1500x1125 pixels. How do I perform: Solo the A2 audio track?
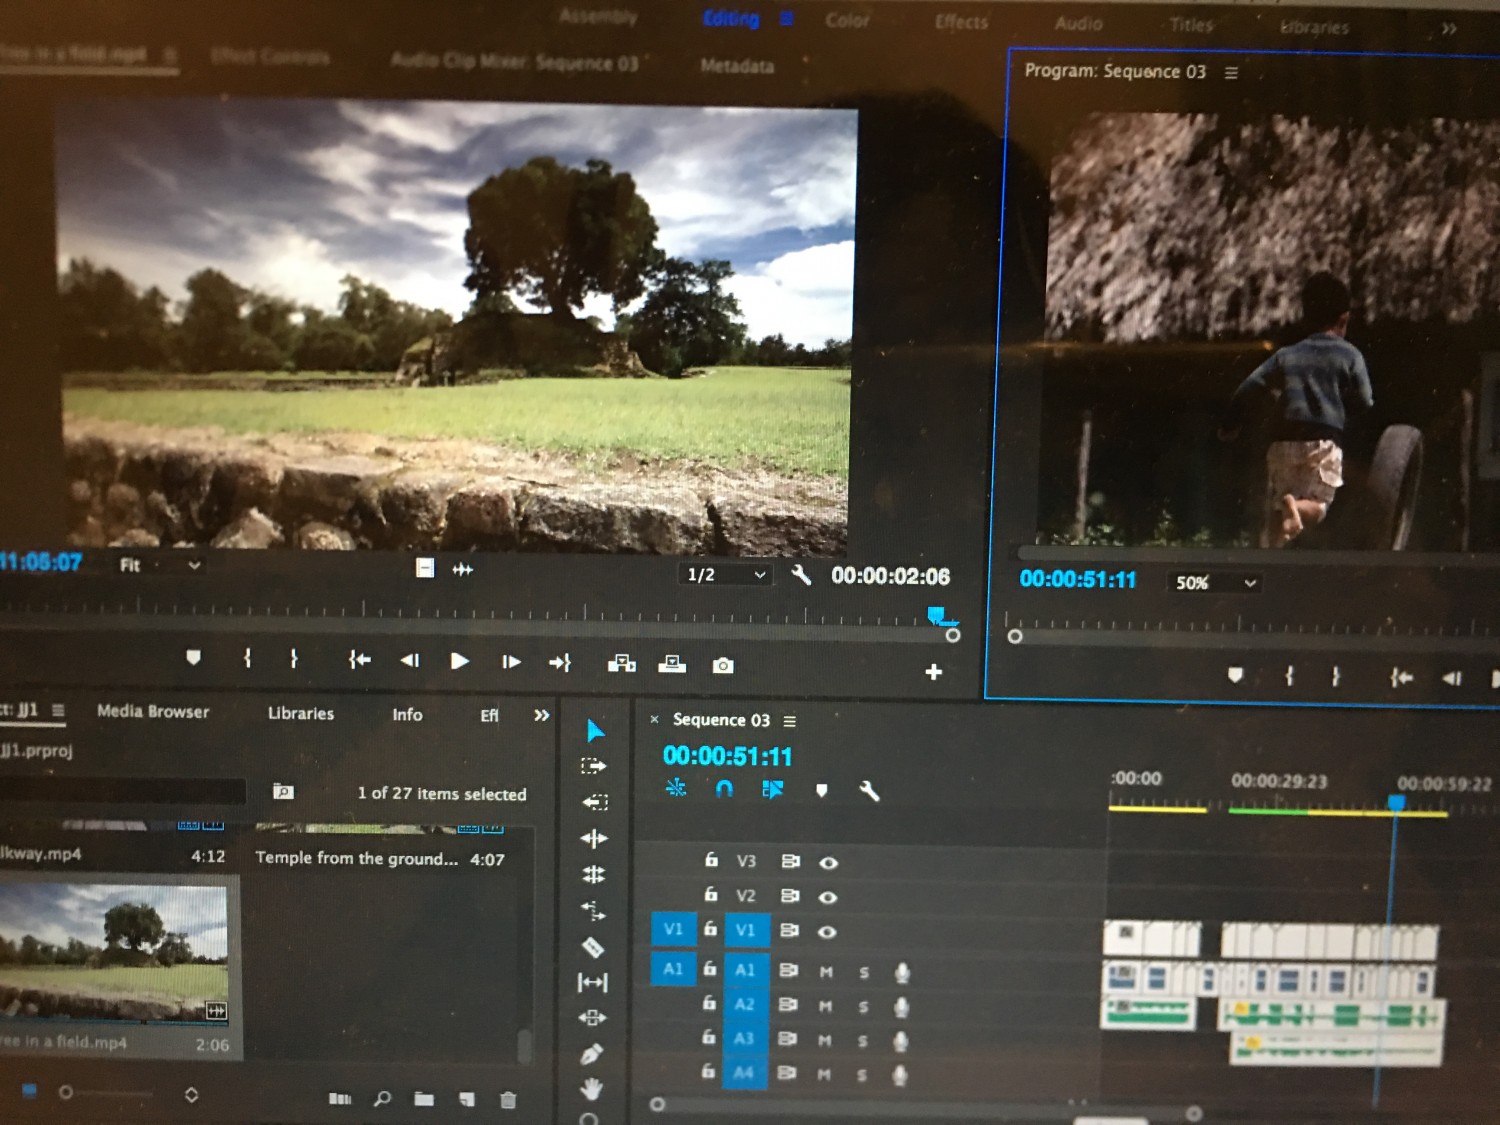(x=863, y=1007)
